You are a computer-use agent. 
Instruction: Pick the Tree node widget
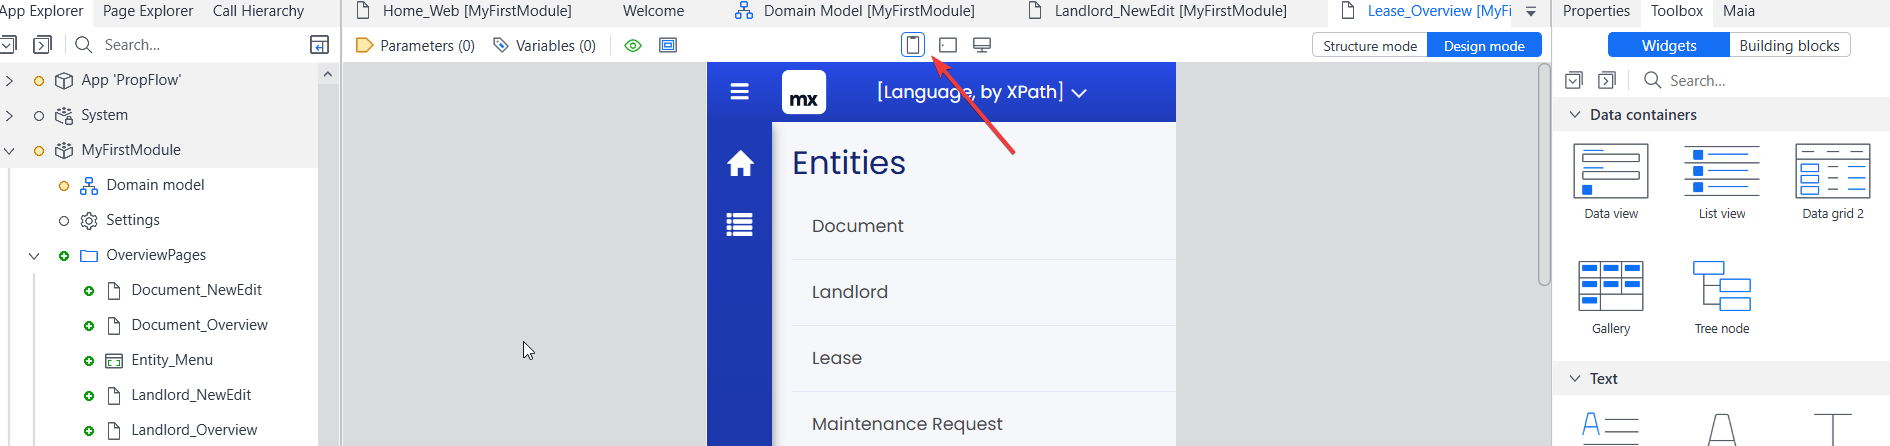pos(1722,297)
